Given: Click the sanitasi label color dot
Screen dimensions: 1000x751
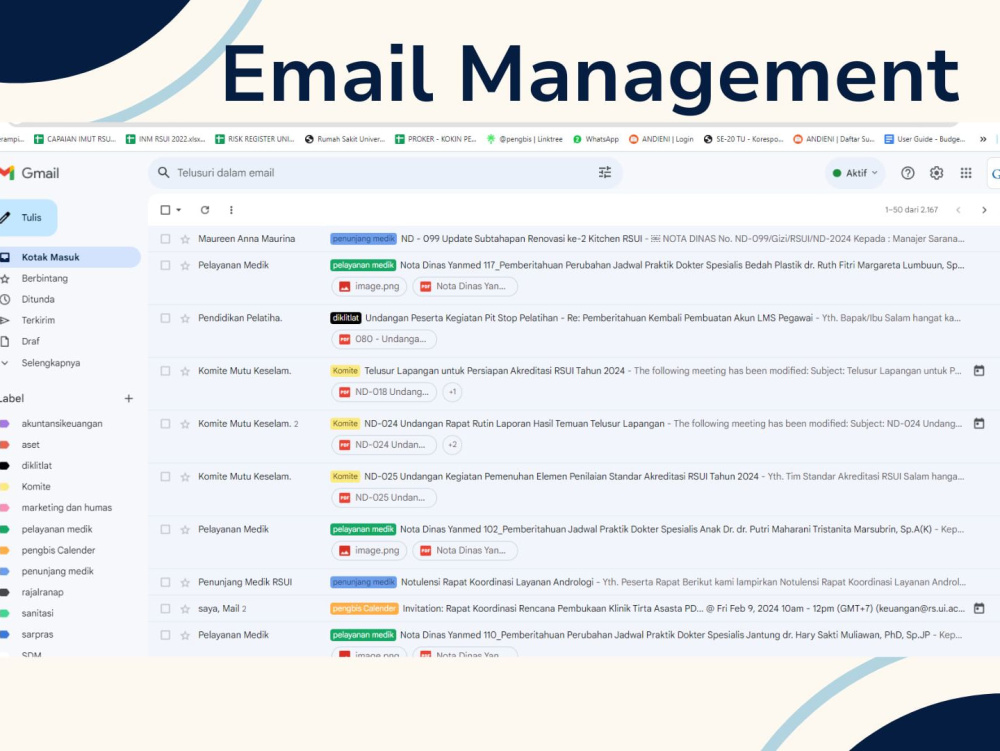Looking at the screenshot, I should click(4, 613).
